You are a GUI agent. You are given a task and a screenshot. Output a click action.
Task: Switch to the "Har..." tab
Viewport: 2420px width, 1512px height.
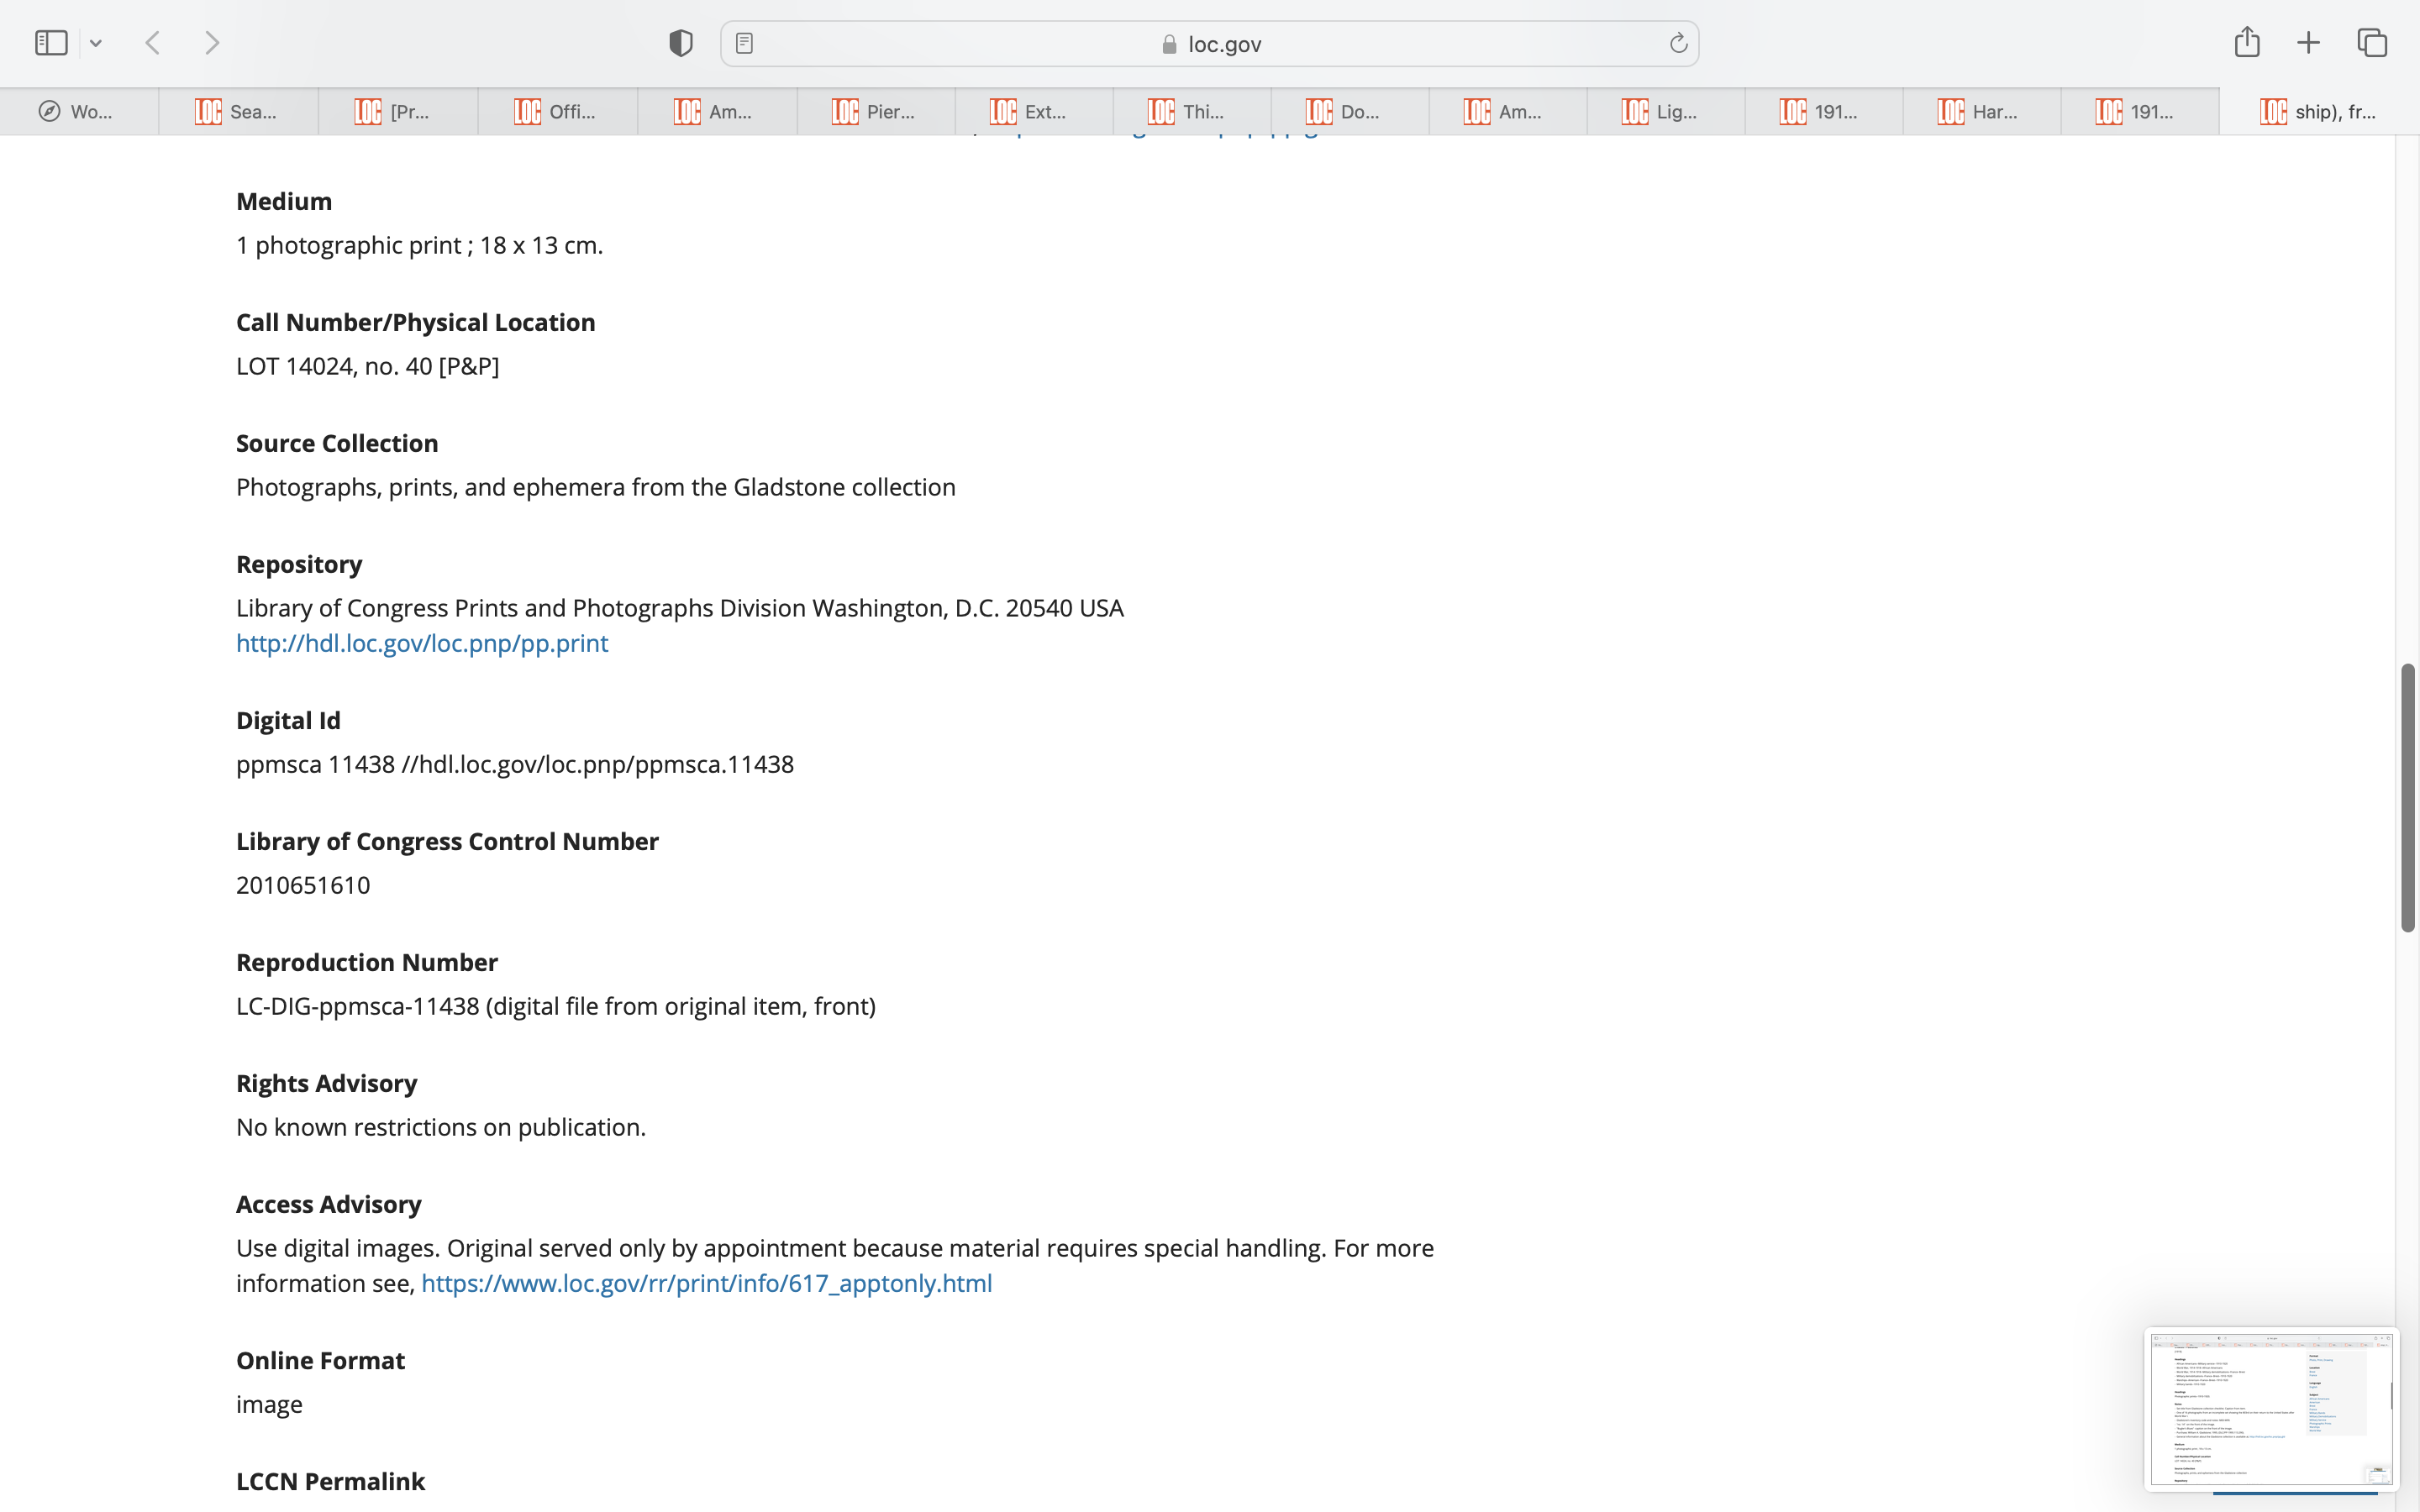1981,112
